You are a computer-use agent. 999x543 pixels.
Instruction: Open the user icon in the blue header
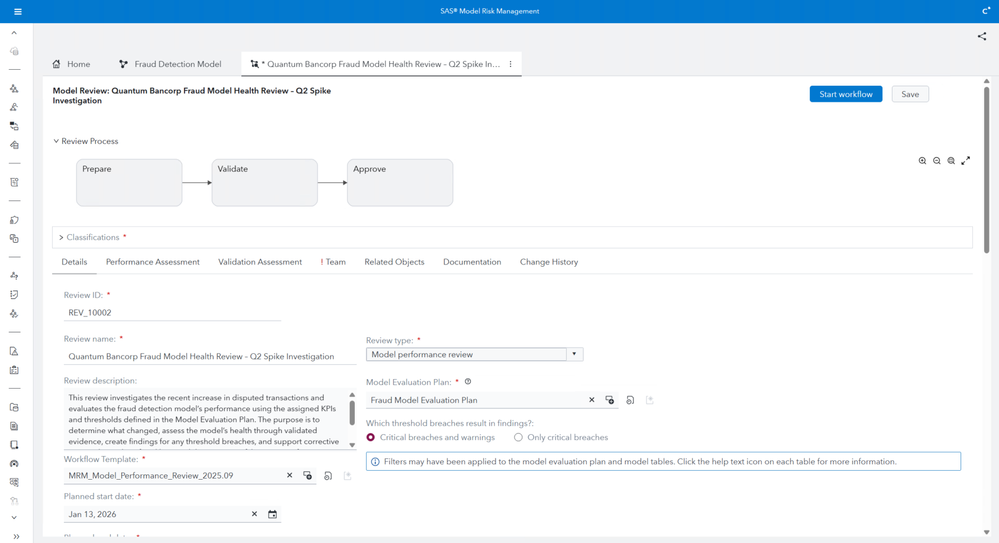986,11
